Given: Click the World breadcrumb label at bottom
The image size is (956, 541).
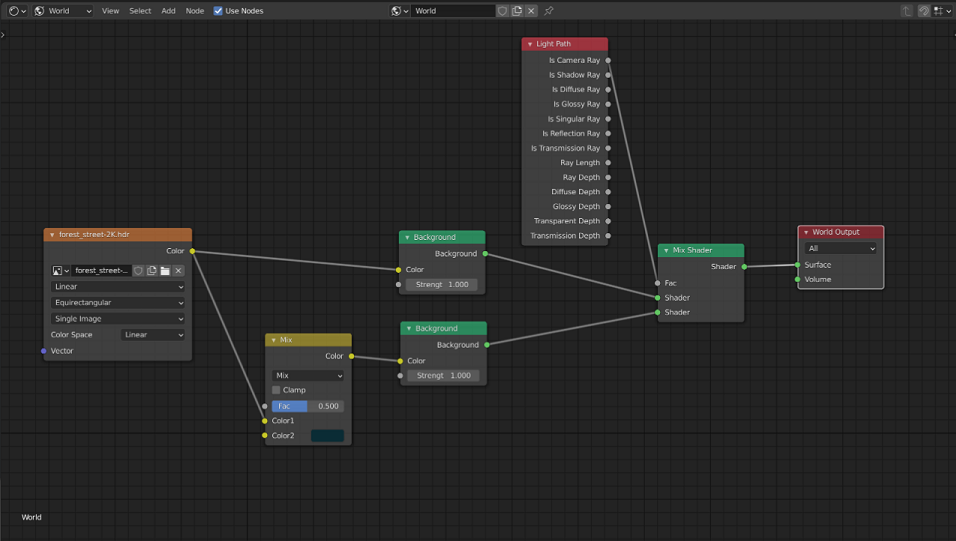Looking at the screenshot, I should coord(32,517).
